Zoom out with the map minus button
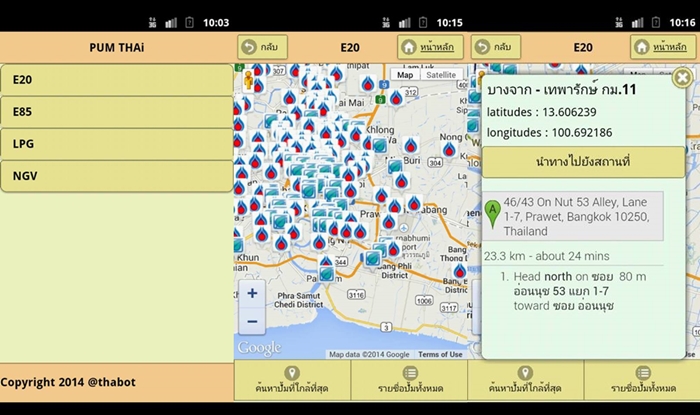700x415 pixels. tap(252, 321)
